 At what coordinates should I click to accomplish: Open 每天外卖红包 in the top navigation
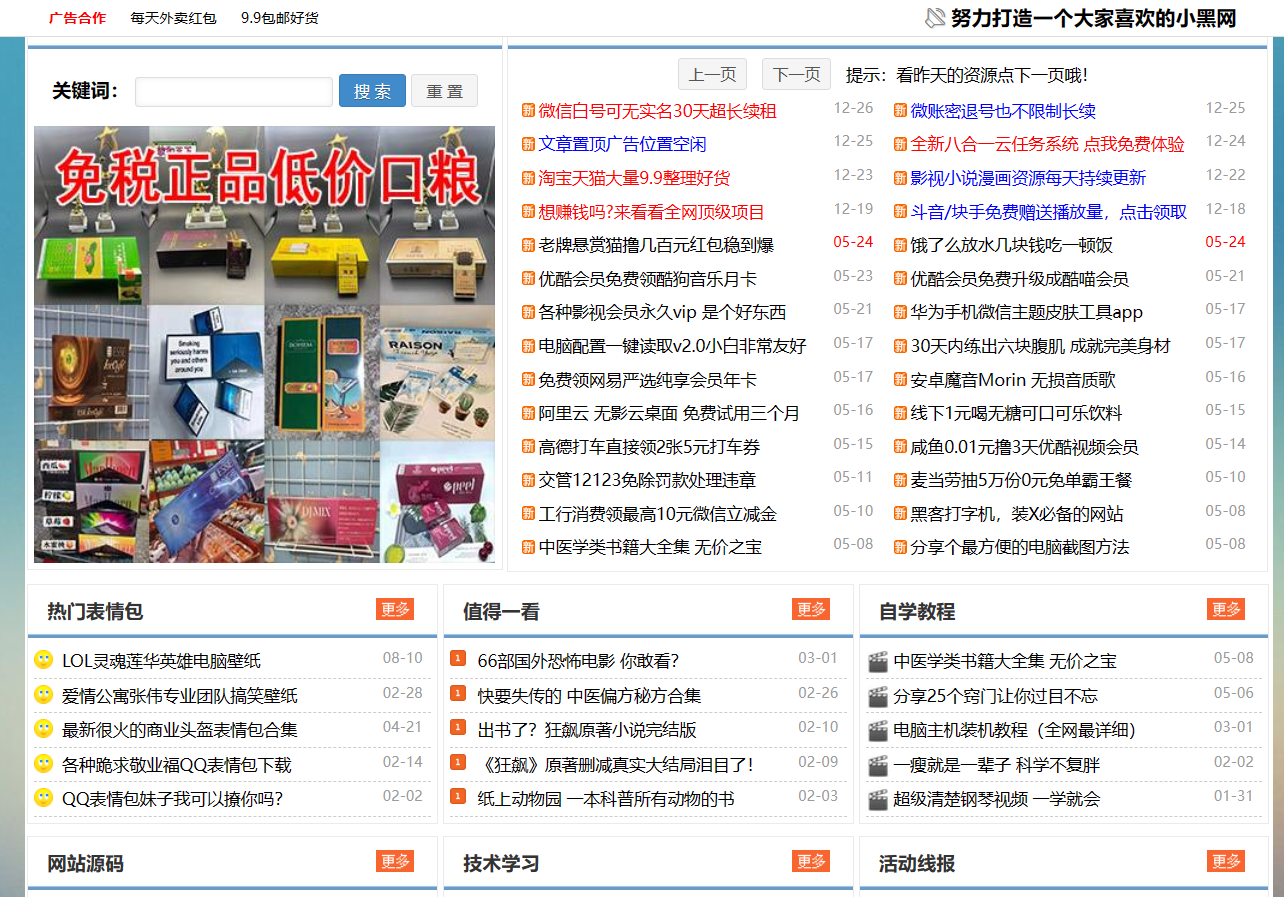point(173,18)
